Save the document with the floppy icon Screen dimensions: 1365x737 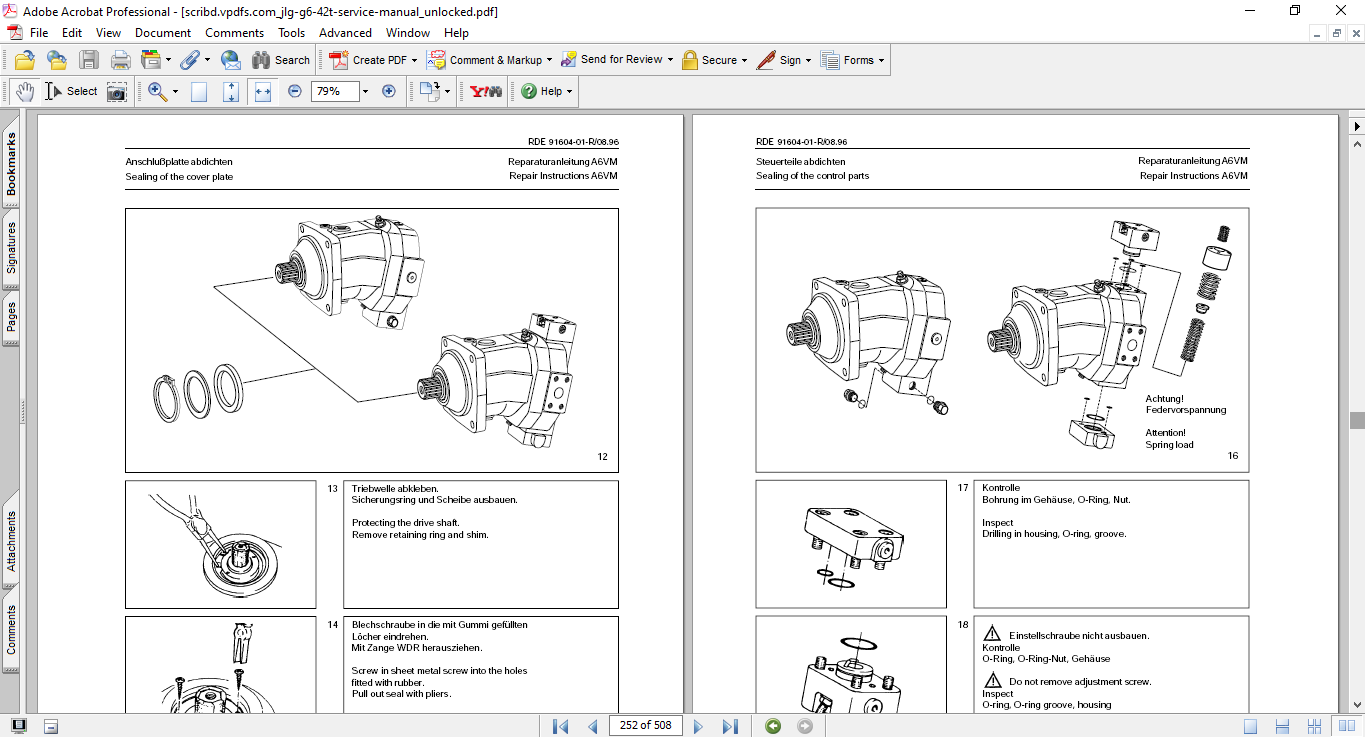88,60
